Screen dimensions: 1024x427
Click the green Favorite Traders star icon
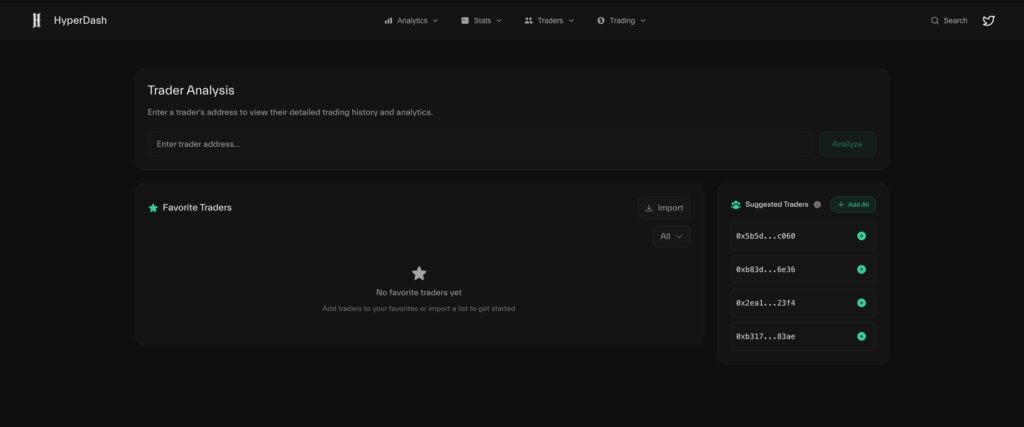[153, 208]
